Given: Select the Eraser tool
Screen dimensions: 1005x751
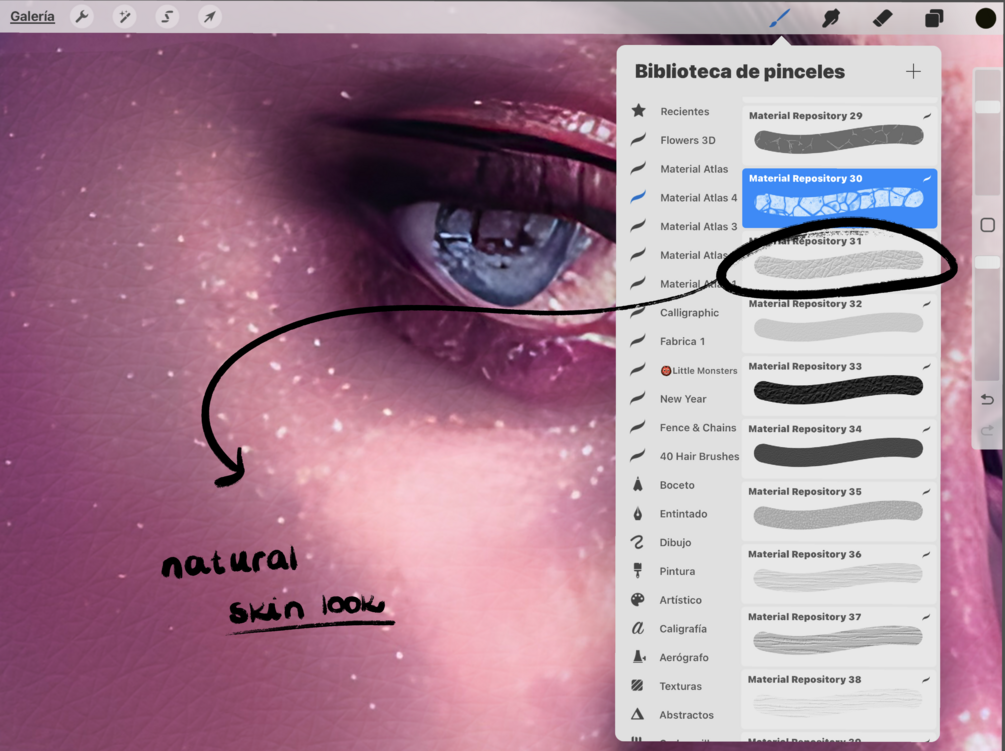Looking at the screenshot, I should click(883, 18).
